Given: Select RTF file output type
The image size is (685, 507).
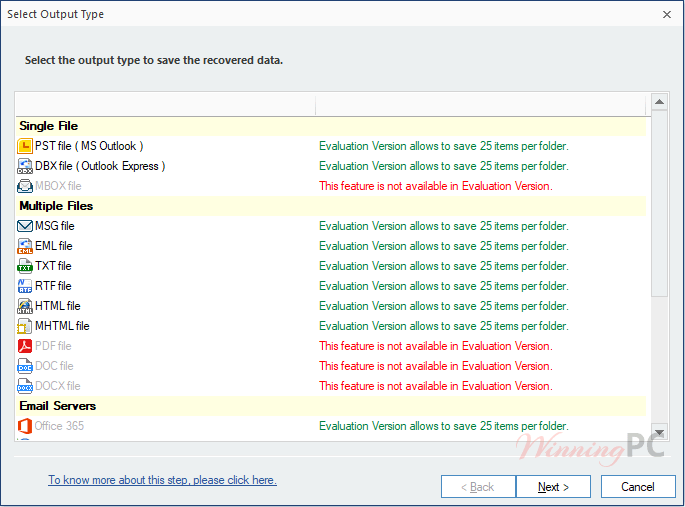Looking at the screenshot, I should pyautogui.click(x=53, y=286).
